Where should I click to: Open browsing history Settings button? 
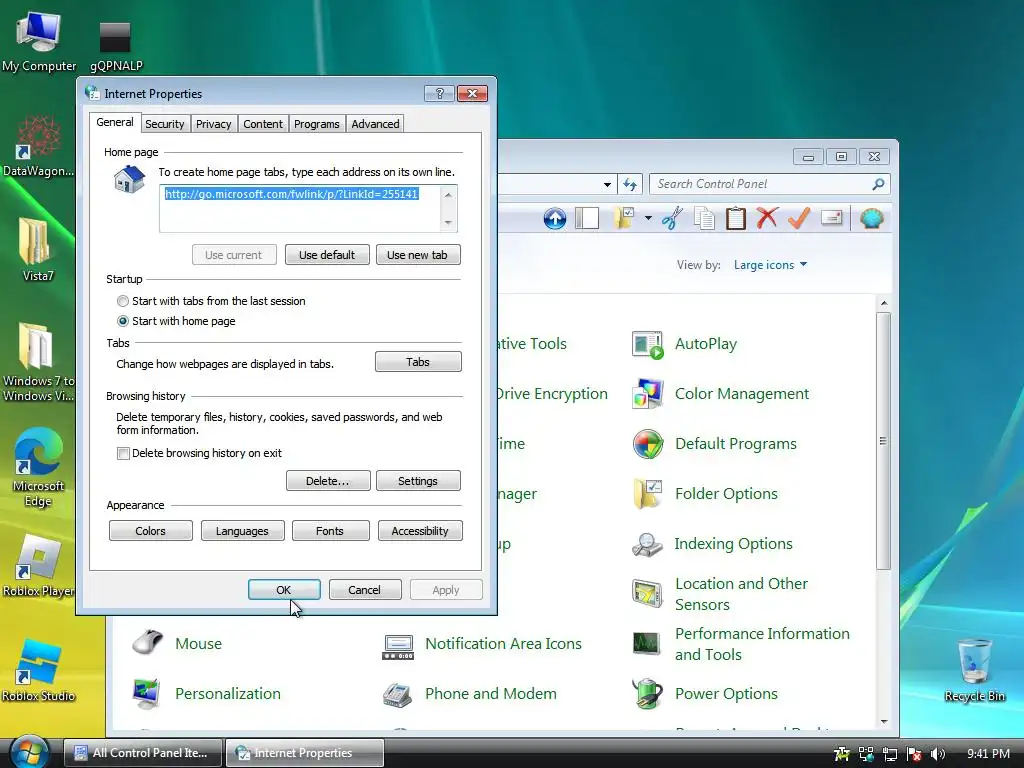coord(418,481)
